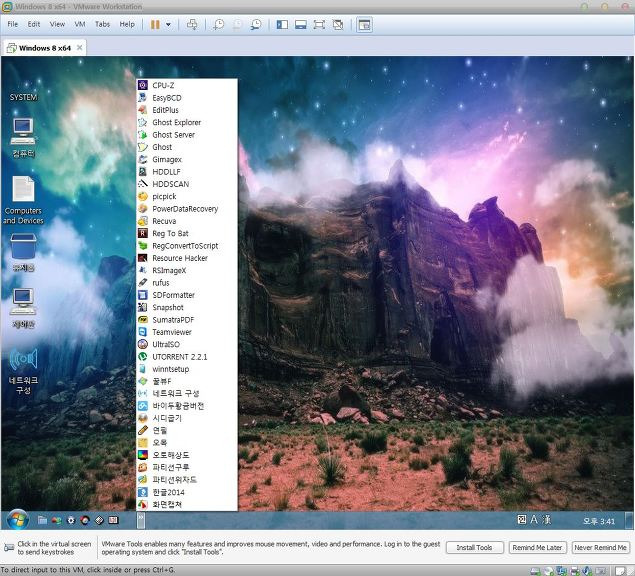Viewport: 635px width, 576px height.
Task: Click Remind Me Later button
Action: pos(537,548)
